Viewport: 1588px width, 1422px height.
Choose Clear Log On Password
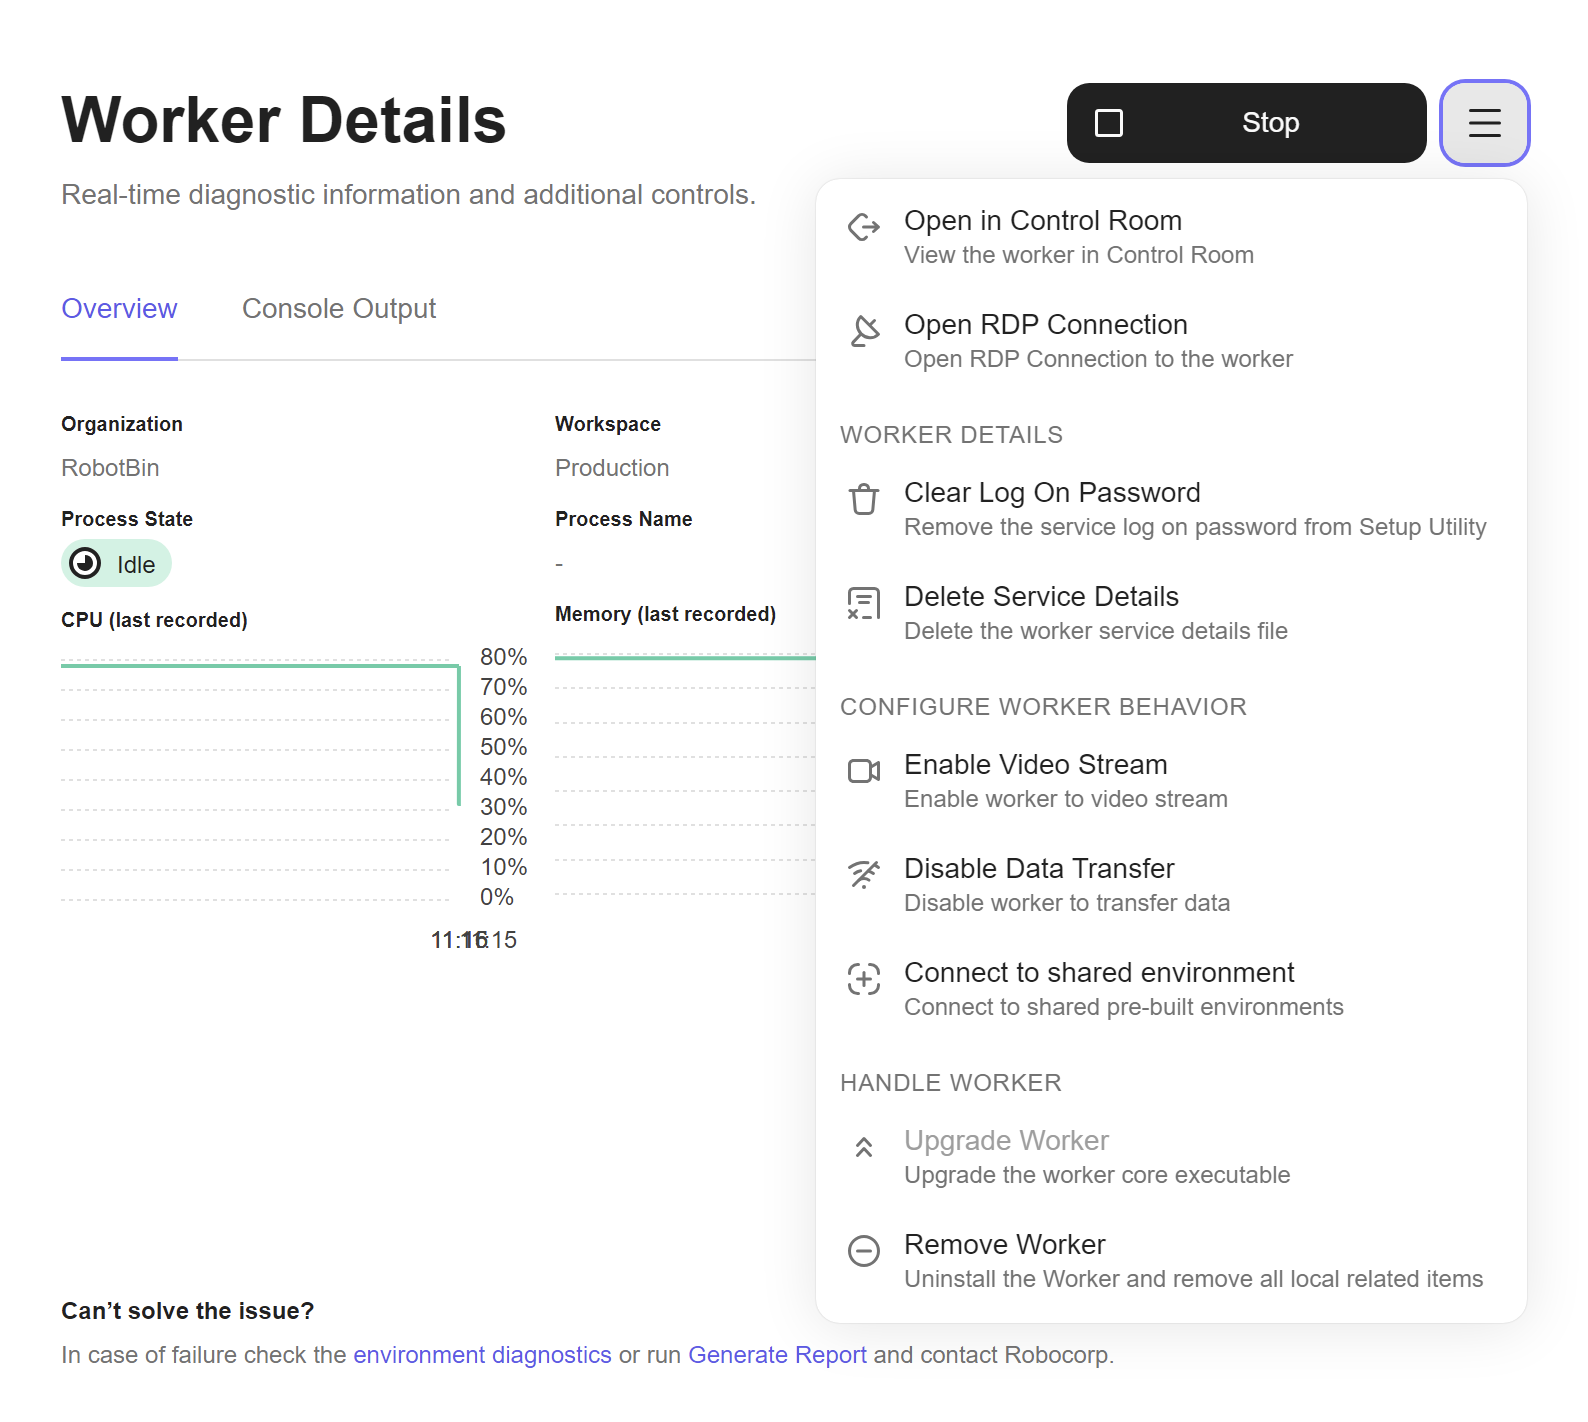[1171, 508]
